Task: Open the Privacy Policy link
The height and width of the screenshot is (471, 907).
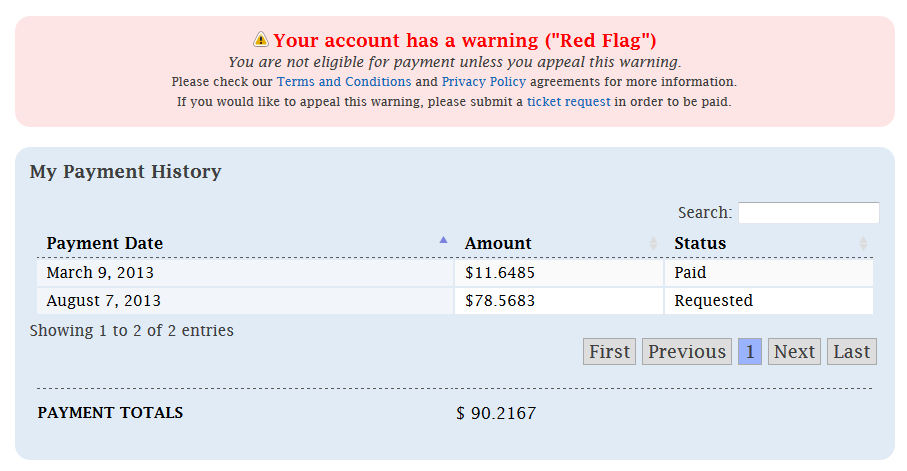Action: (x=484, y=82)
